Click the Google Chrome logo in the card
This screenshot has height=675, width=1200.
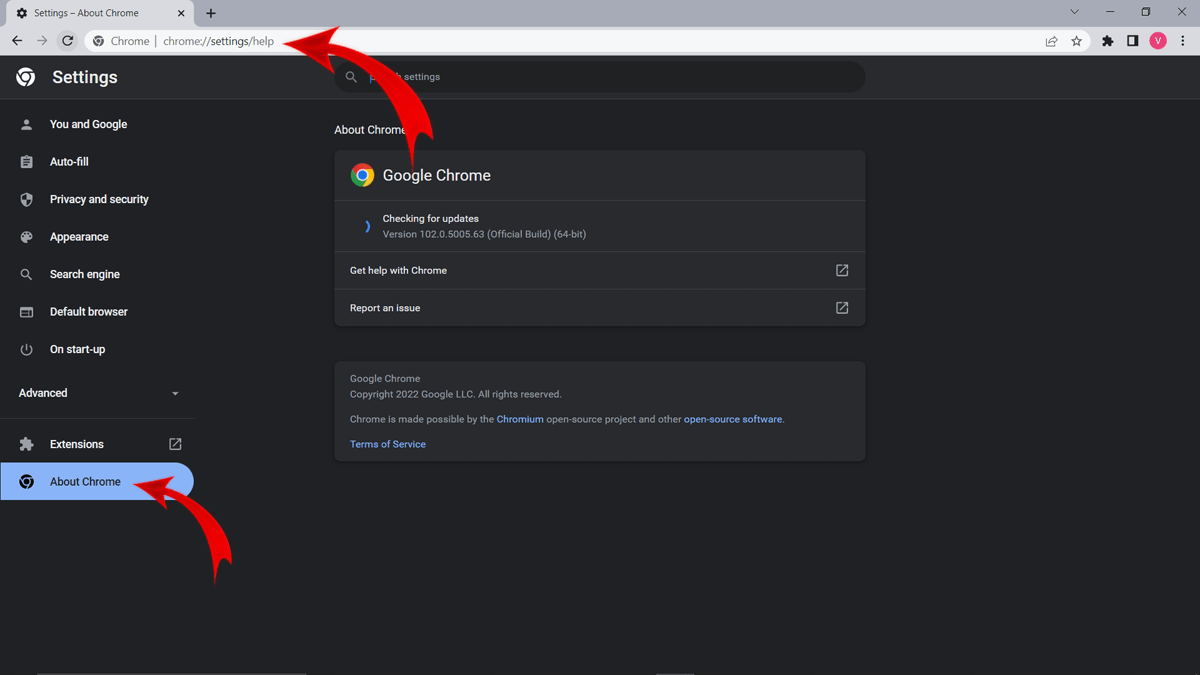(362, 175)
